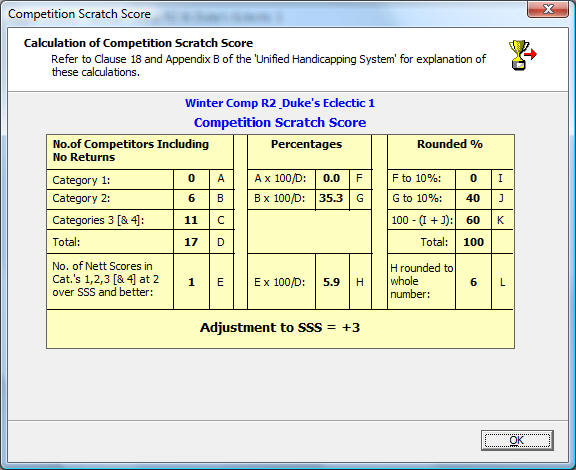Click the Adjustment to SSS = +3 text

pos(280,327)
